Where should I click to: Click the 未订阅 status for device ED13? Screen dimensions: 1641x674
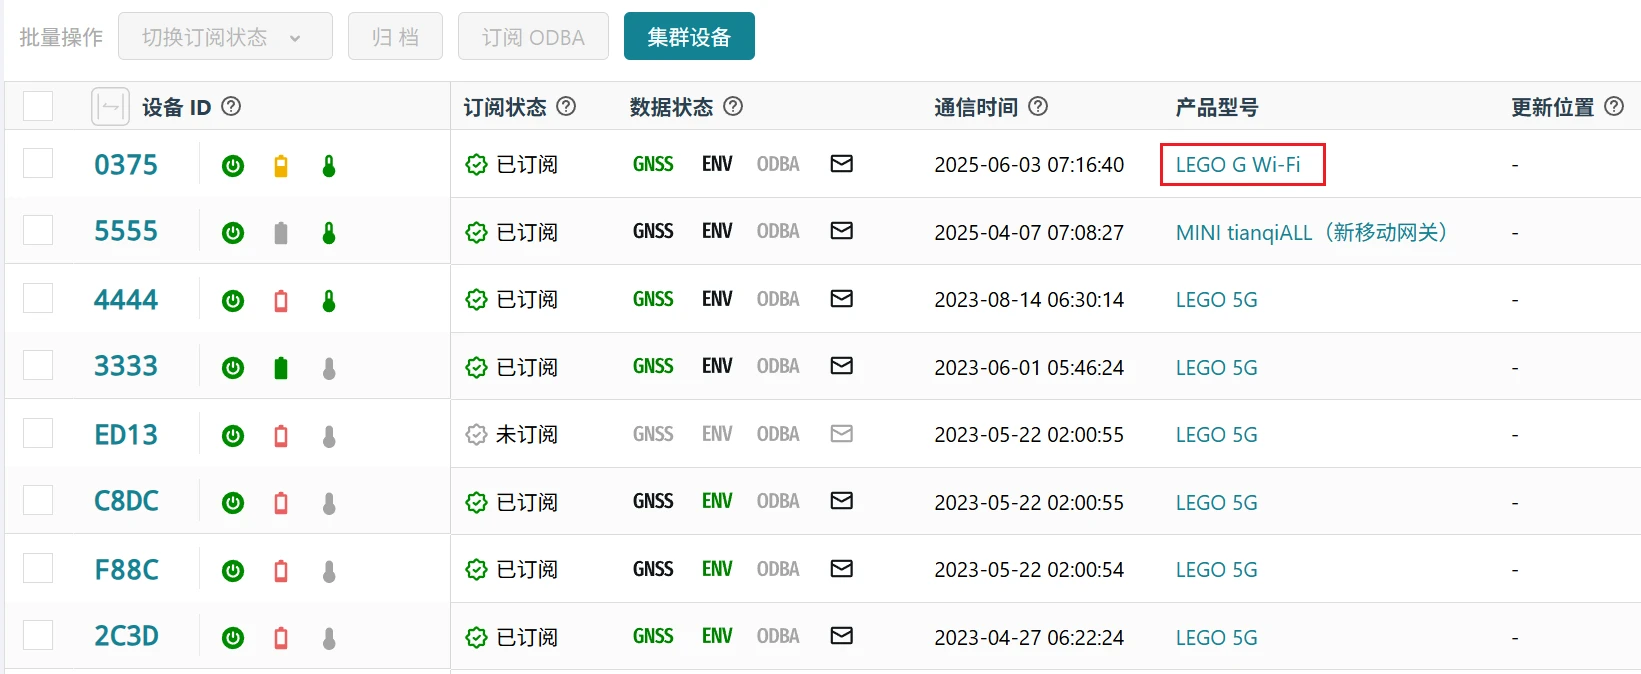[512, 435]
